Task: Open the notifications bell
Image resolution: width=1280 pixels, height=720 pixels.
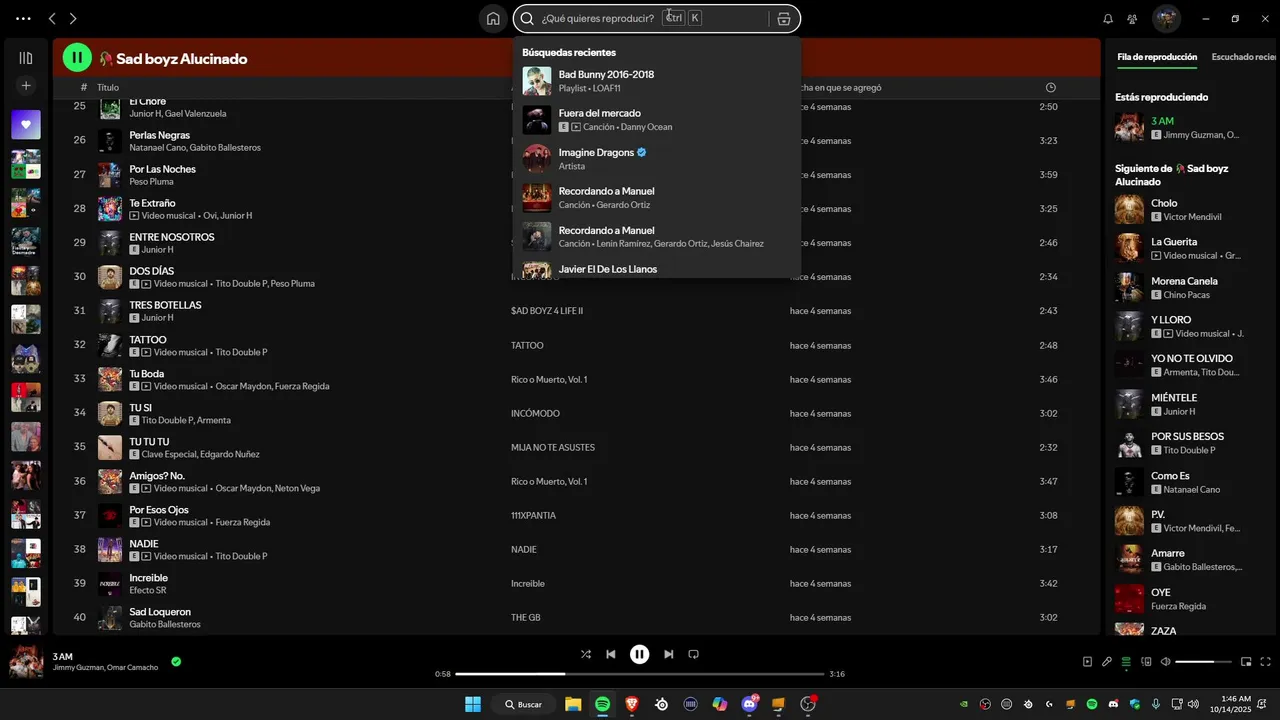Action: (x=1108, y=18)
